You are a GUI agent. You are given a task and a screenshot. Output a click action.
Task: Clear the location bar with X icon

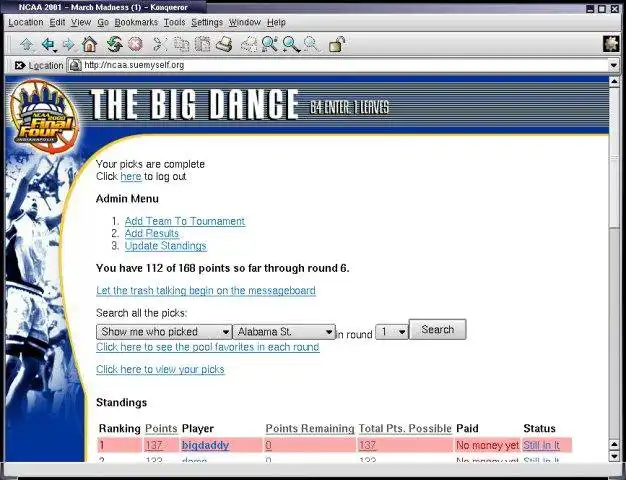click(x=19, y=65)
